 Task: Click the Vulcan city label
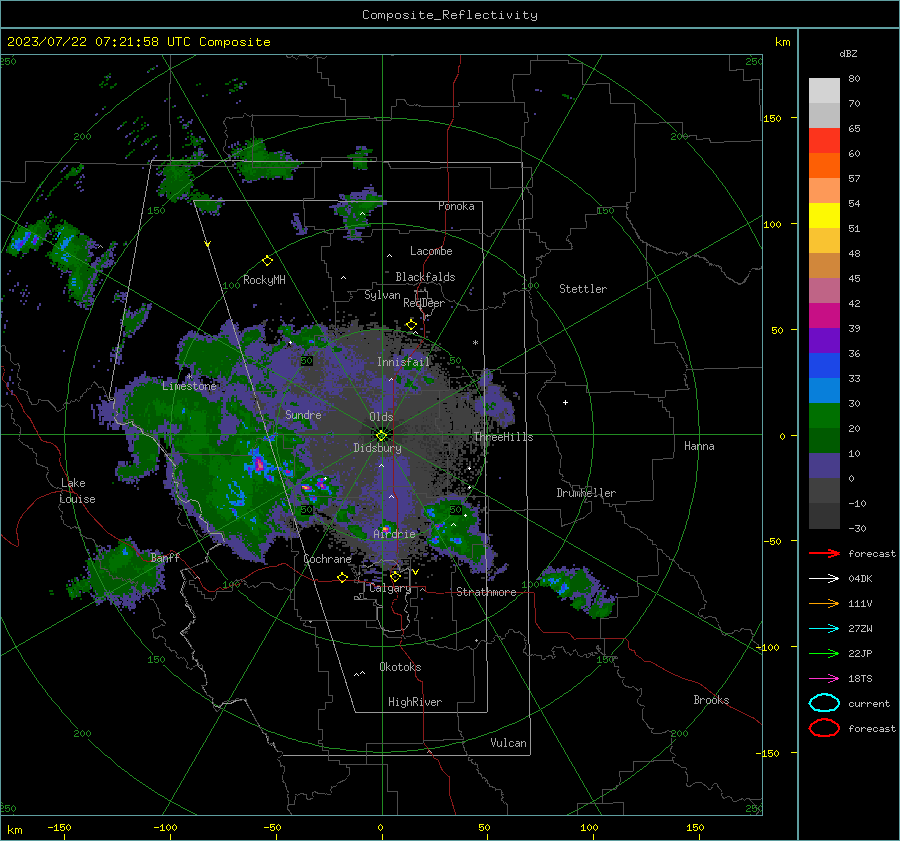508,743
